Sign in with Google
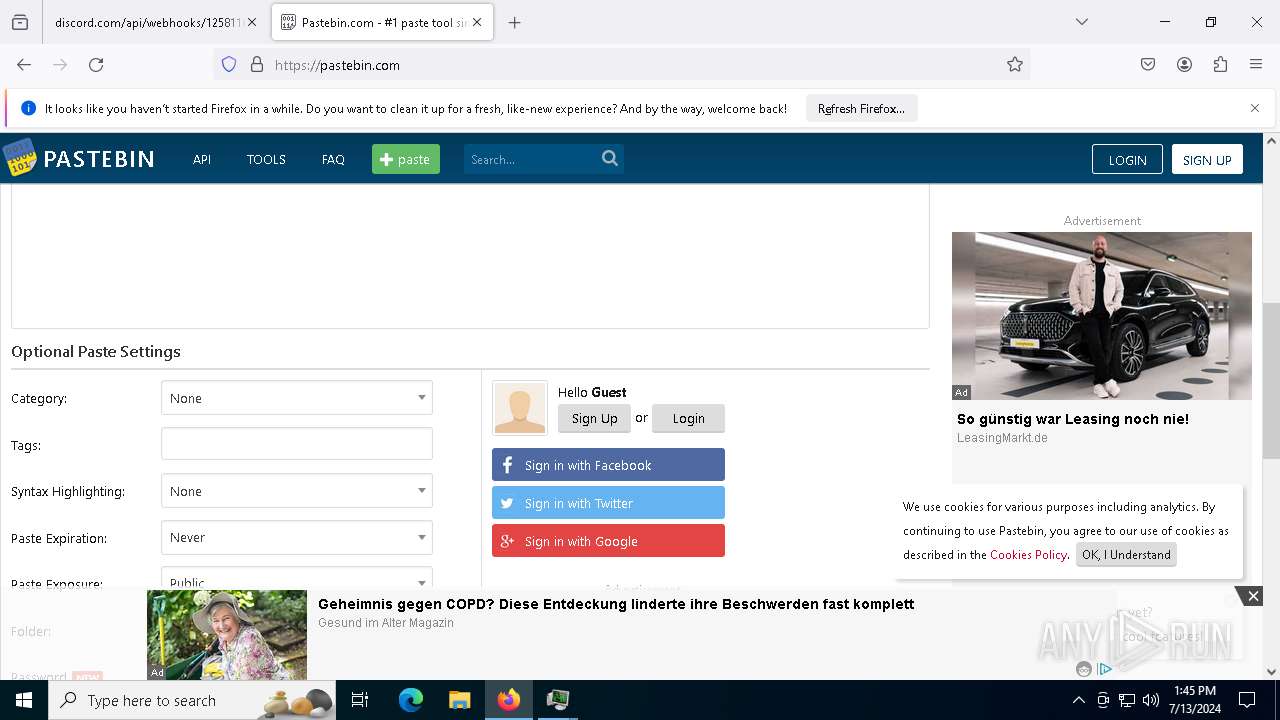Viewport: 1280px width, 720px height. pyautogui.click(x=608, y=541)
